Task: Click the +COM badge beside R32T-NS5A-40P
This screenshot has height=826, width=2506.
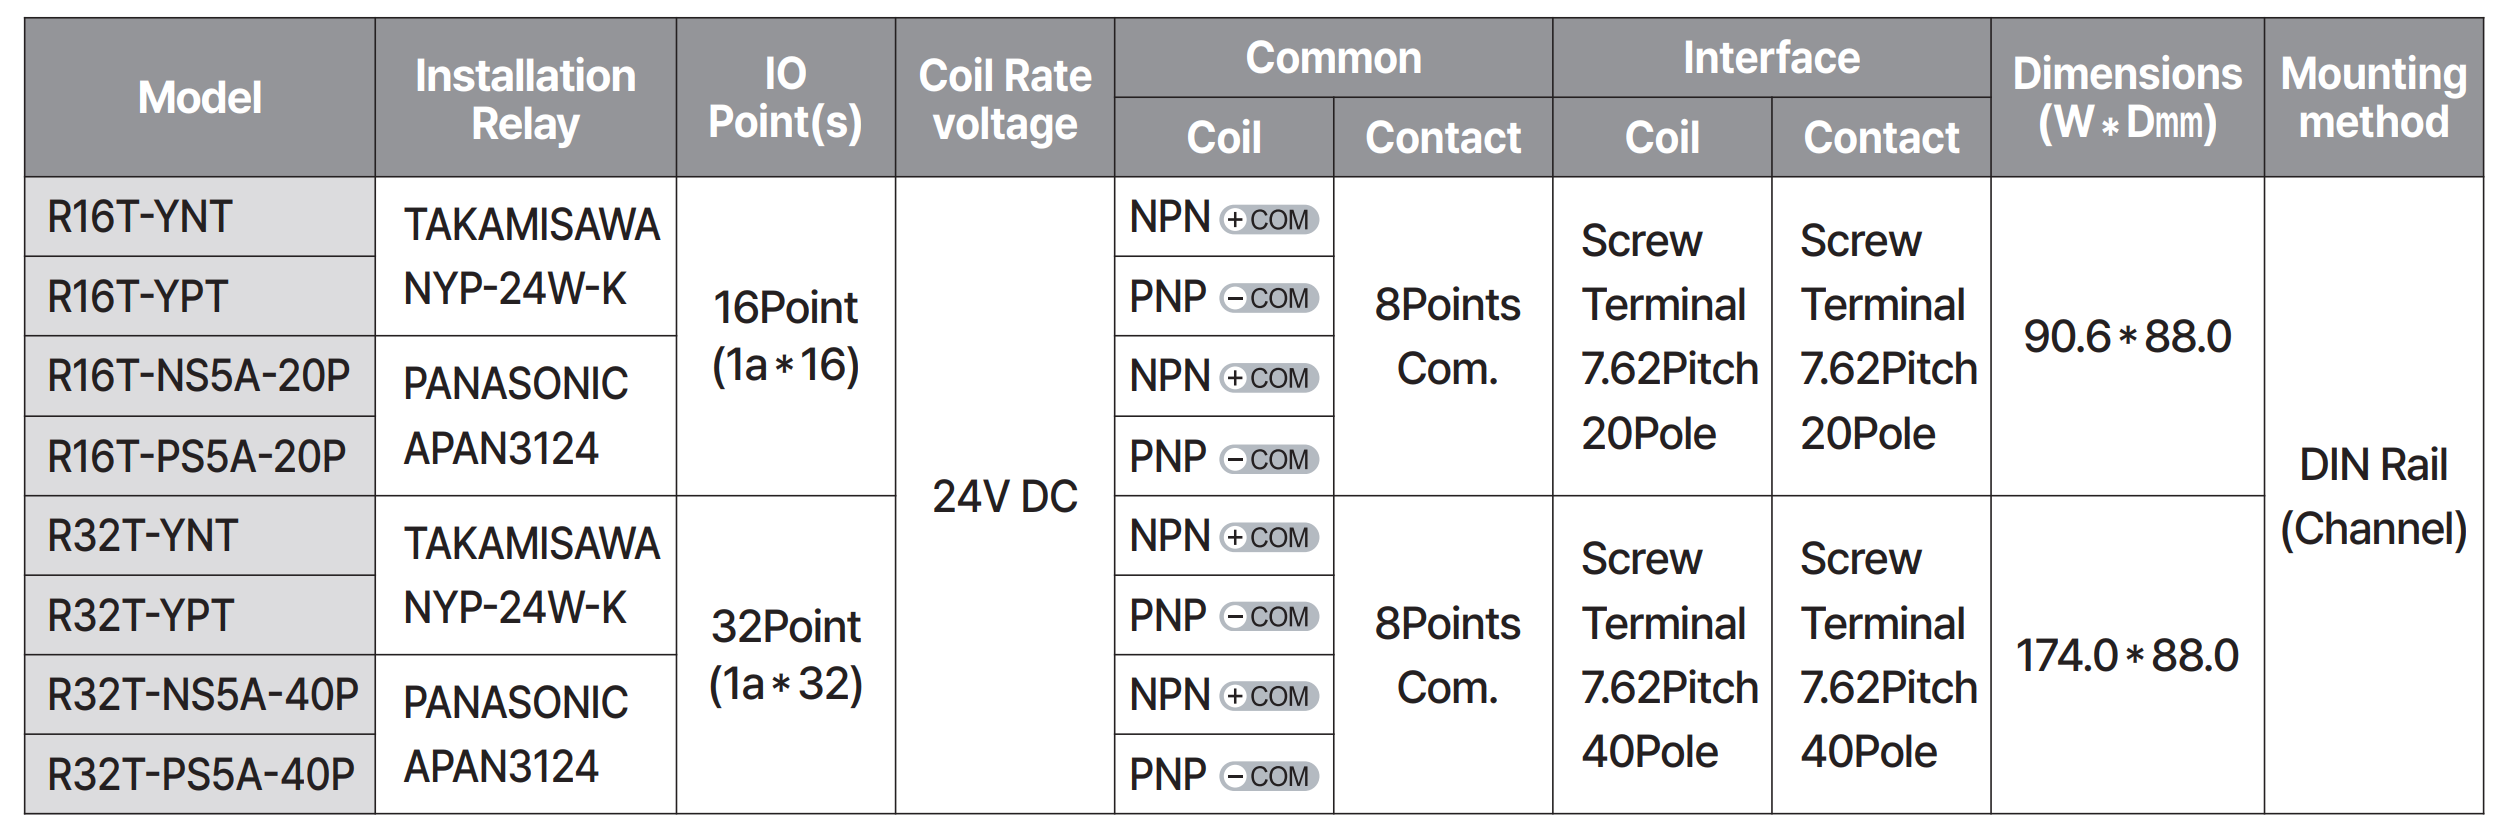Action: click(x=1268, y=696)
